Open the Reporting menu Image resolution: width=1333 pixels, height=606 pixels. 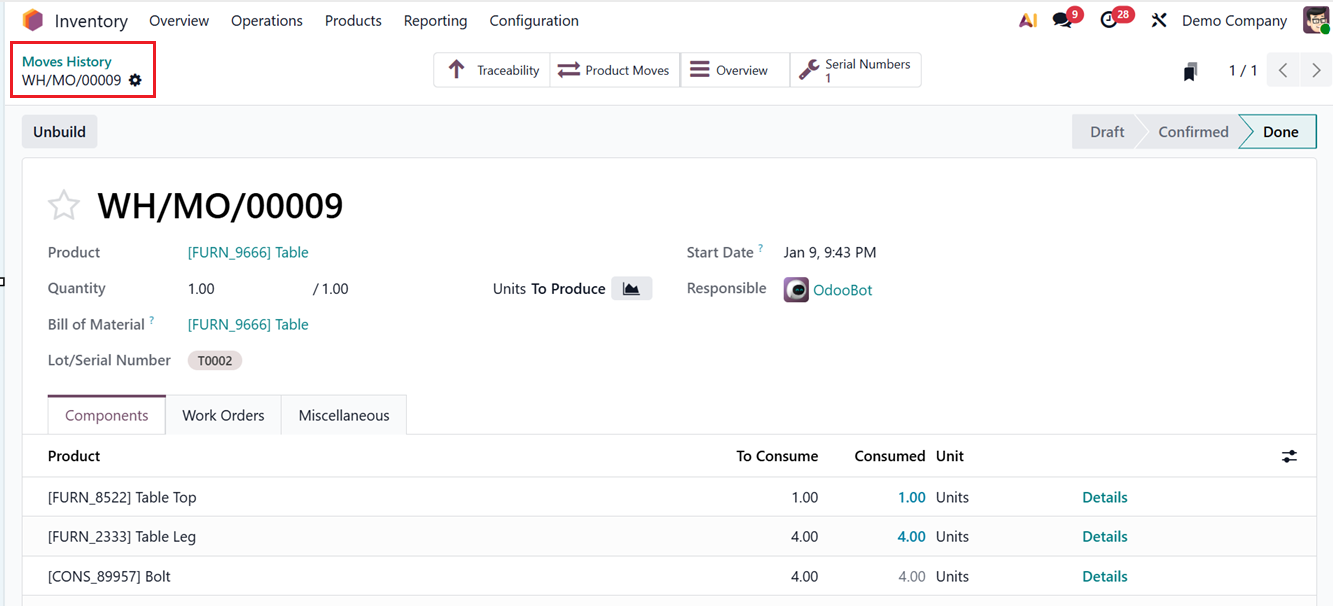(x=435, y=20)
